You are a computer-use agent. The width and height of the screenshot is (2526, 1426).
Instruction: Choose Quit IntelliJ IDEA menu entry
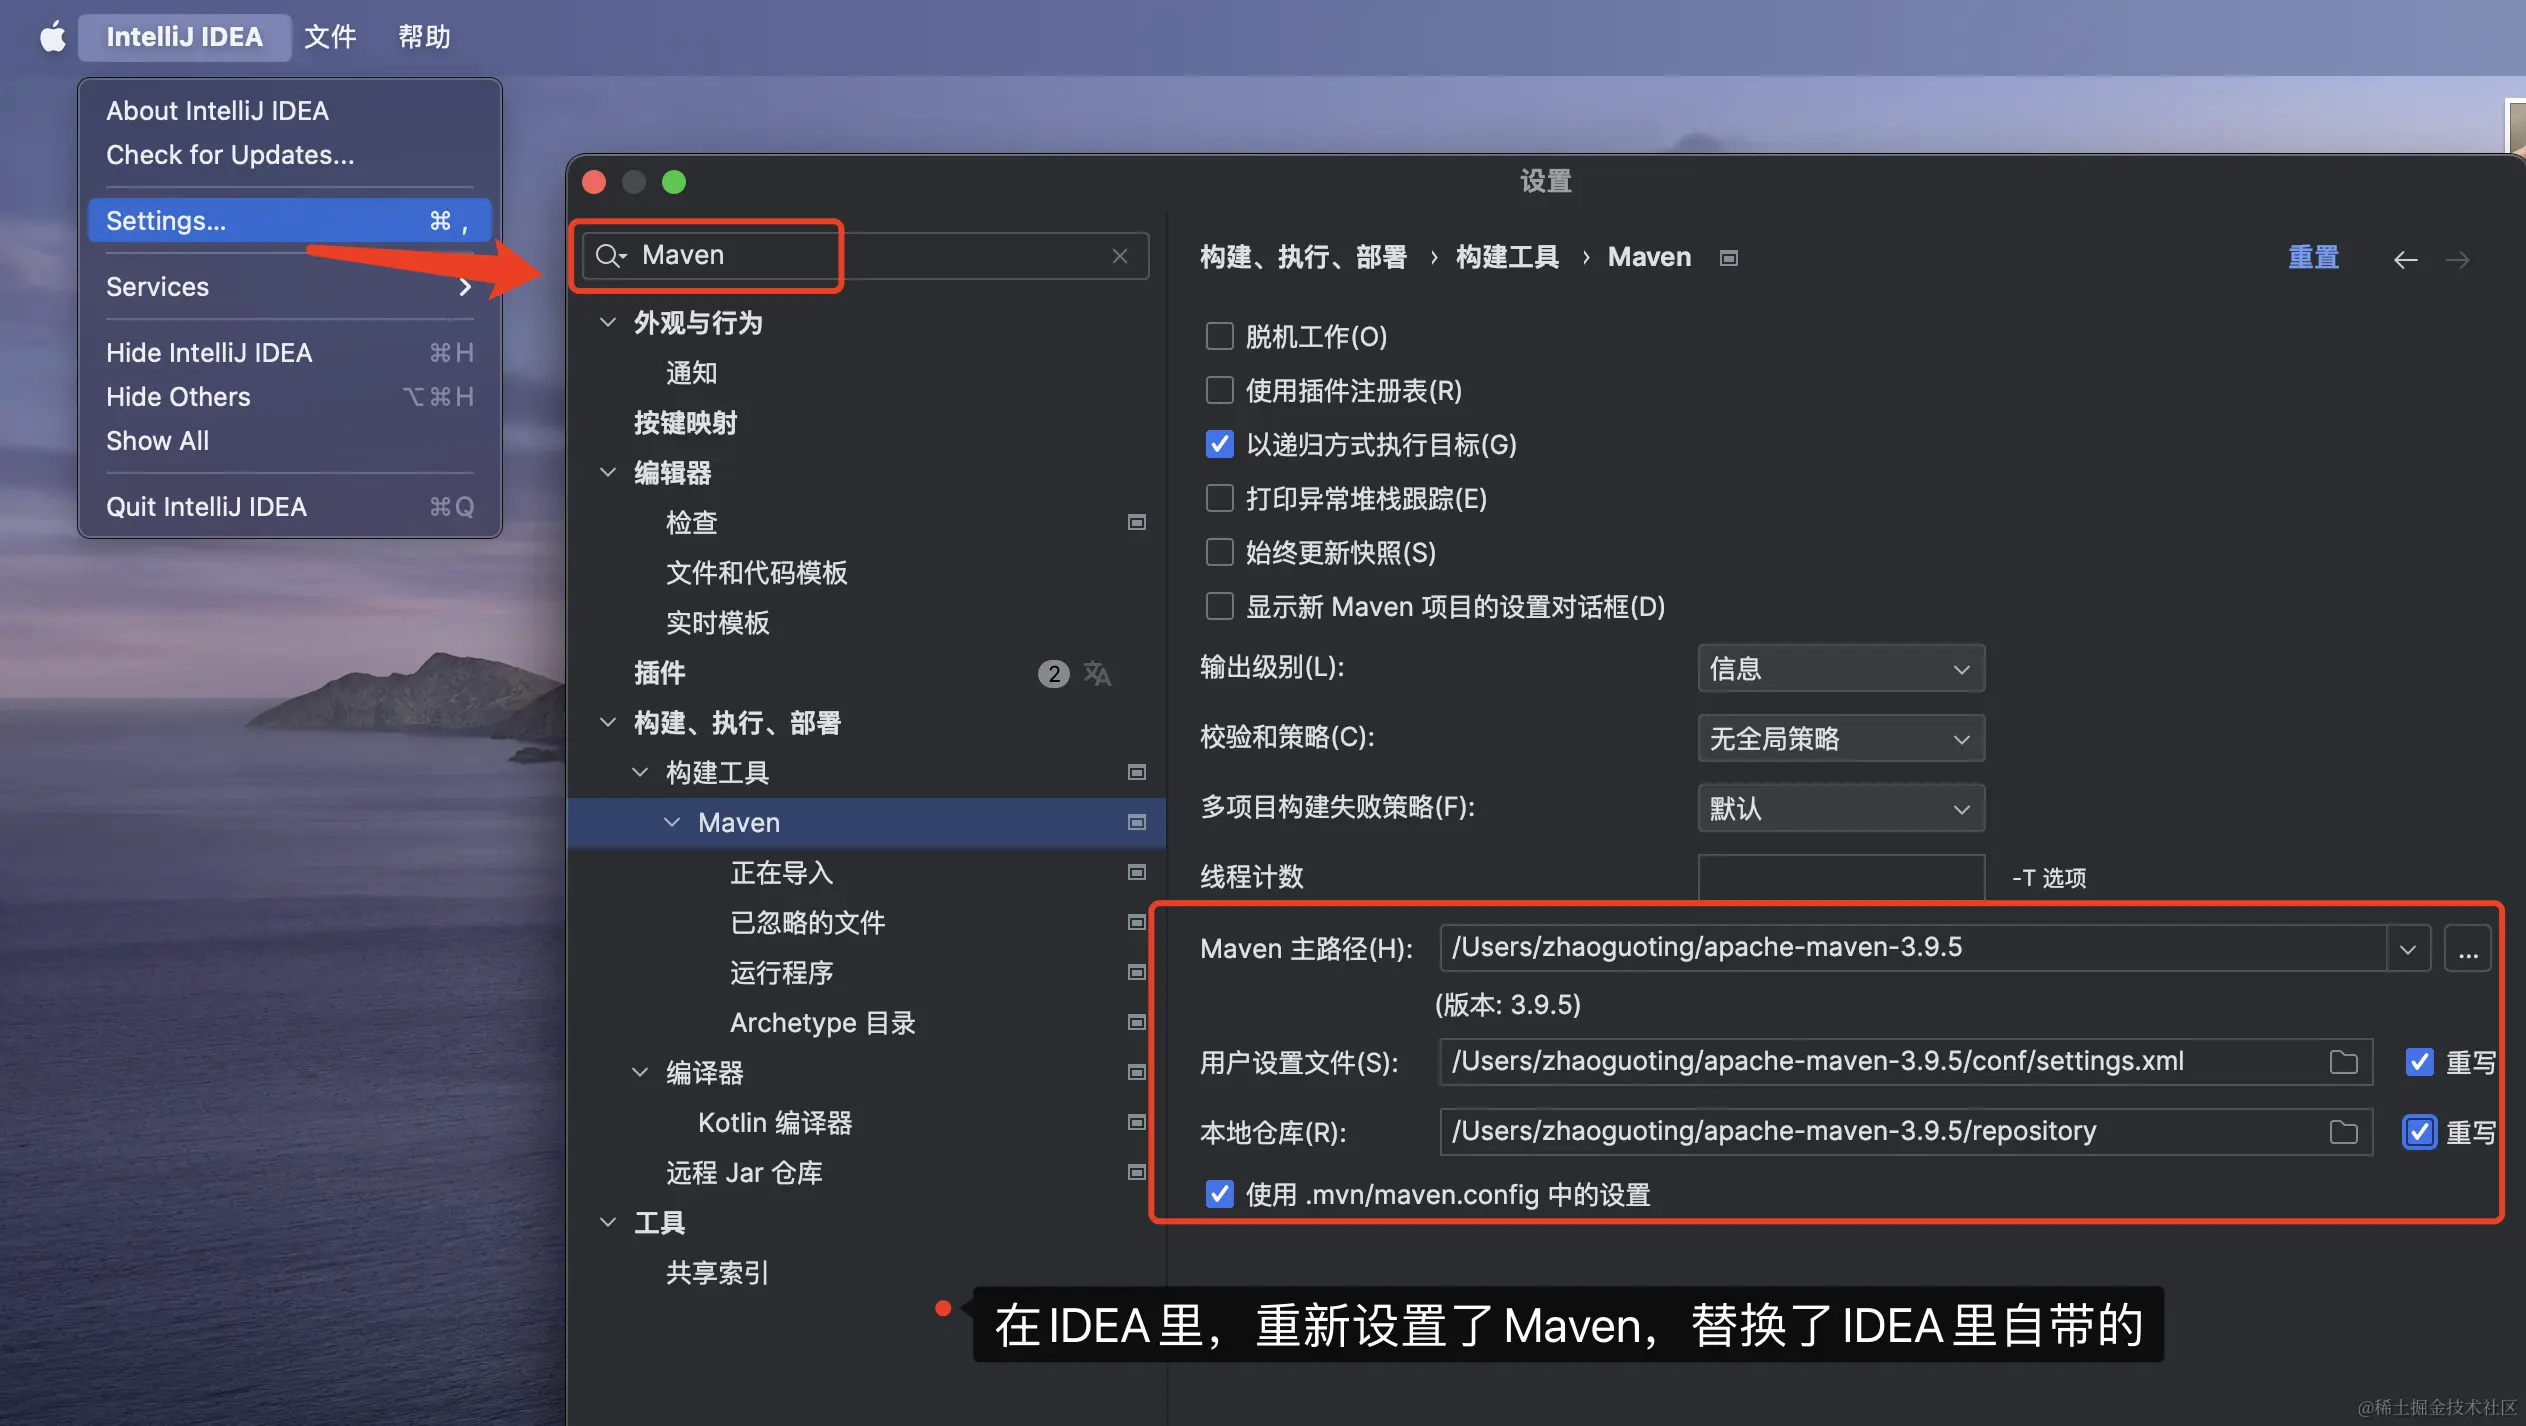(x=290, y=507)
